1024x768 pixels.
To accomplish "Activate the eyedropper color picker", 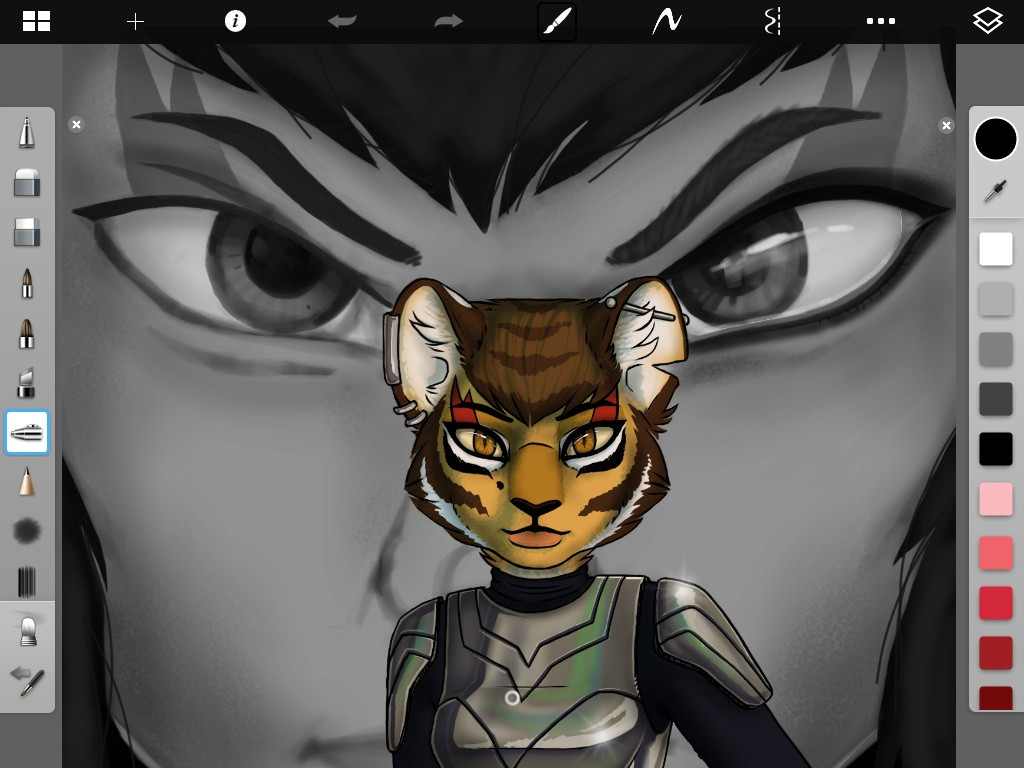I will (995, 192).
